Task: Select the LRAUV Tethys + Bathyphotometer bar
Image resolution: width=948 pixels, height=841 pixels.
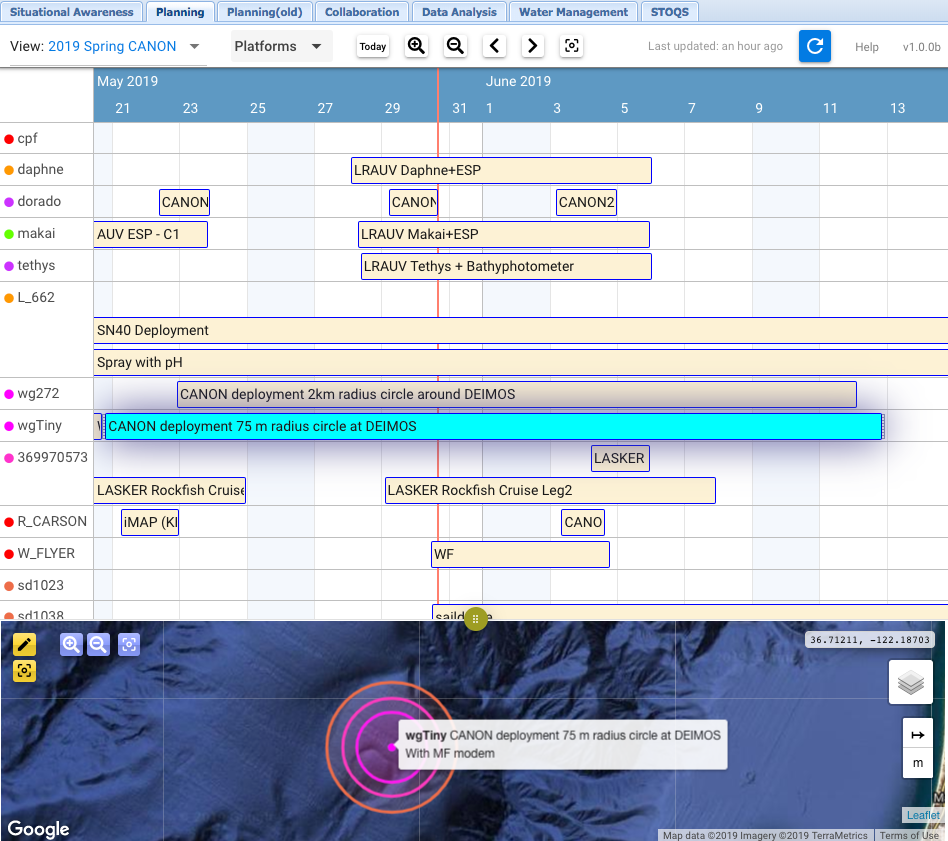Action: click(506, 266)
